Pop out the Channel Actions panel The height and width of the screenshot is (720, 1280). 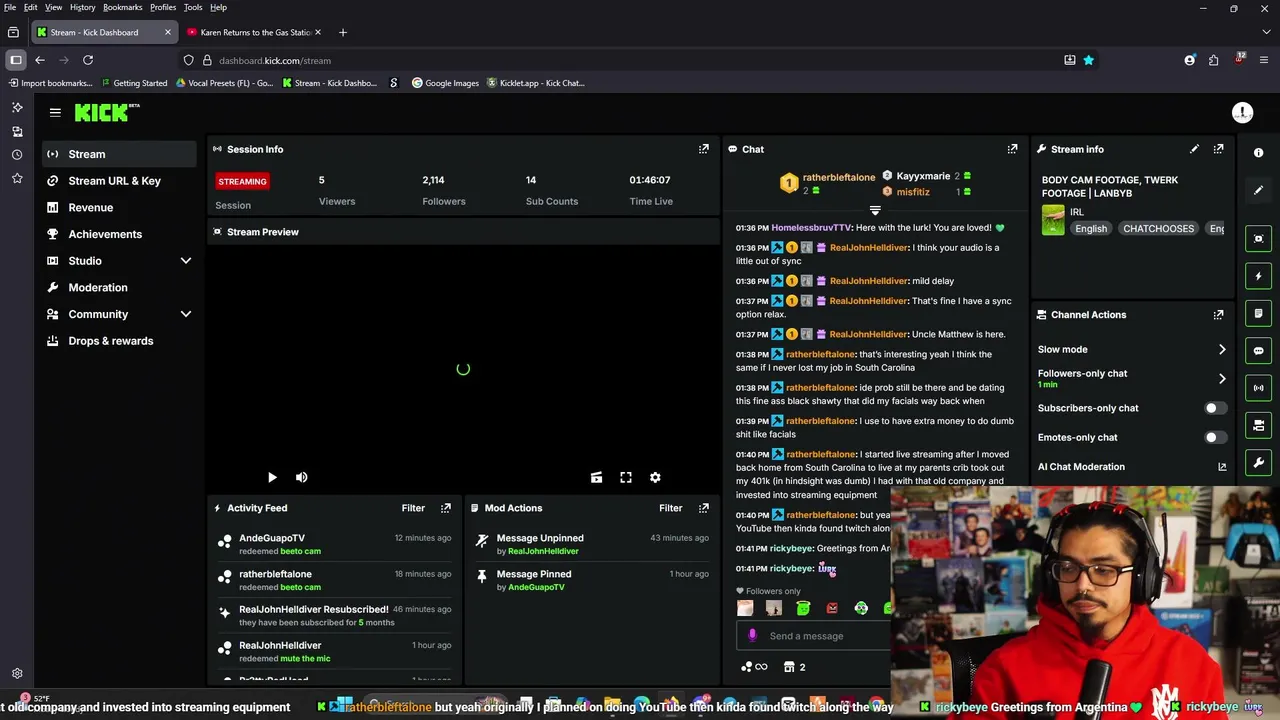[1218, 314]
